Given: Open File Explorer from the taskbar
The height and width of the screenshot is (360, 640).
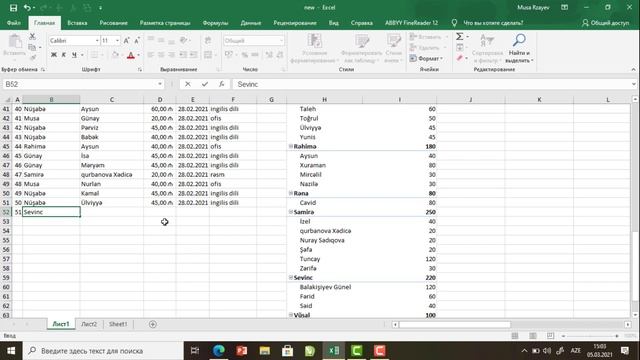Looking at the screenshot, I should coord(264,351).
